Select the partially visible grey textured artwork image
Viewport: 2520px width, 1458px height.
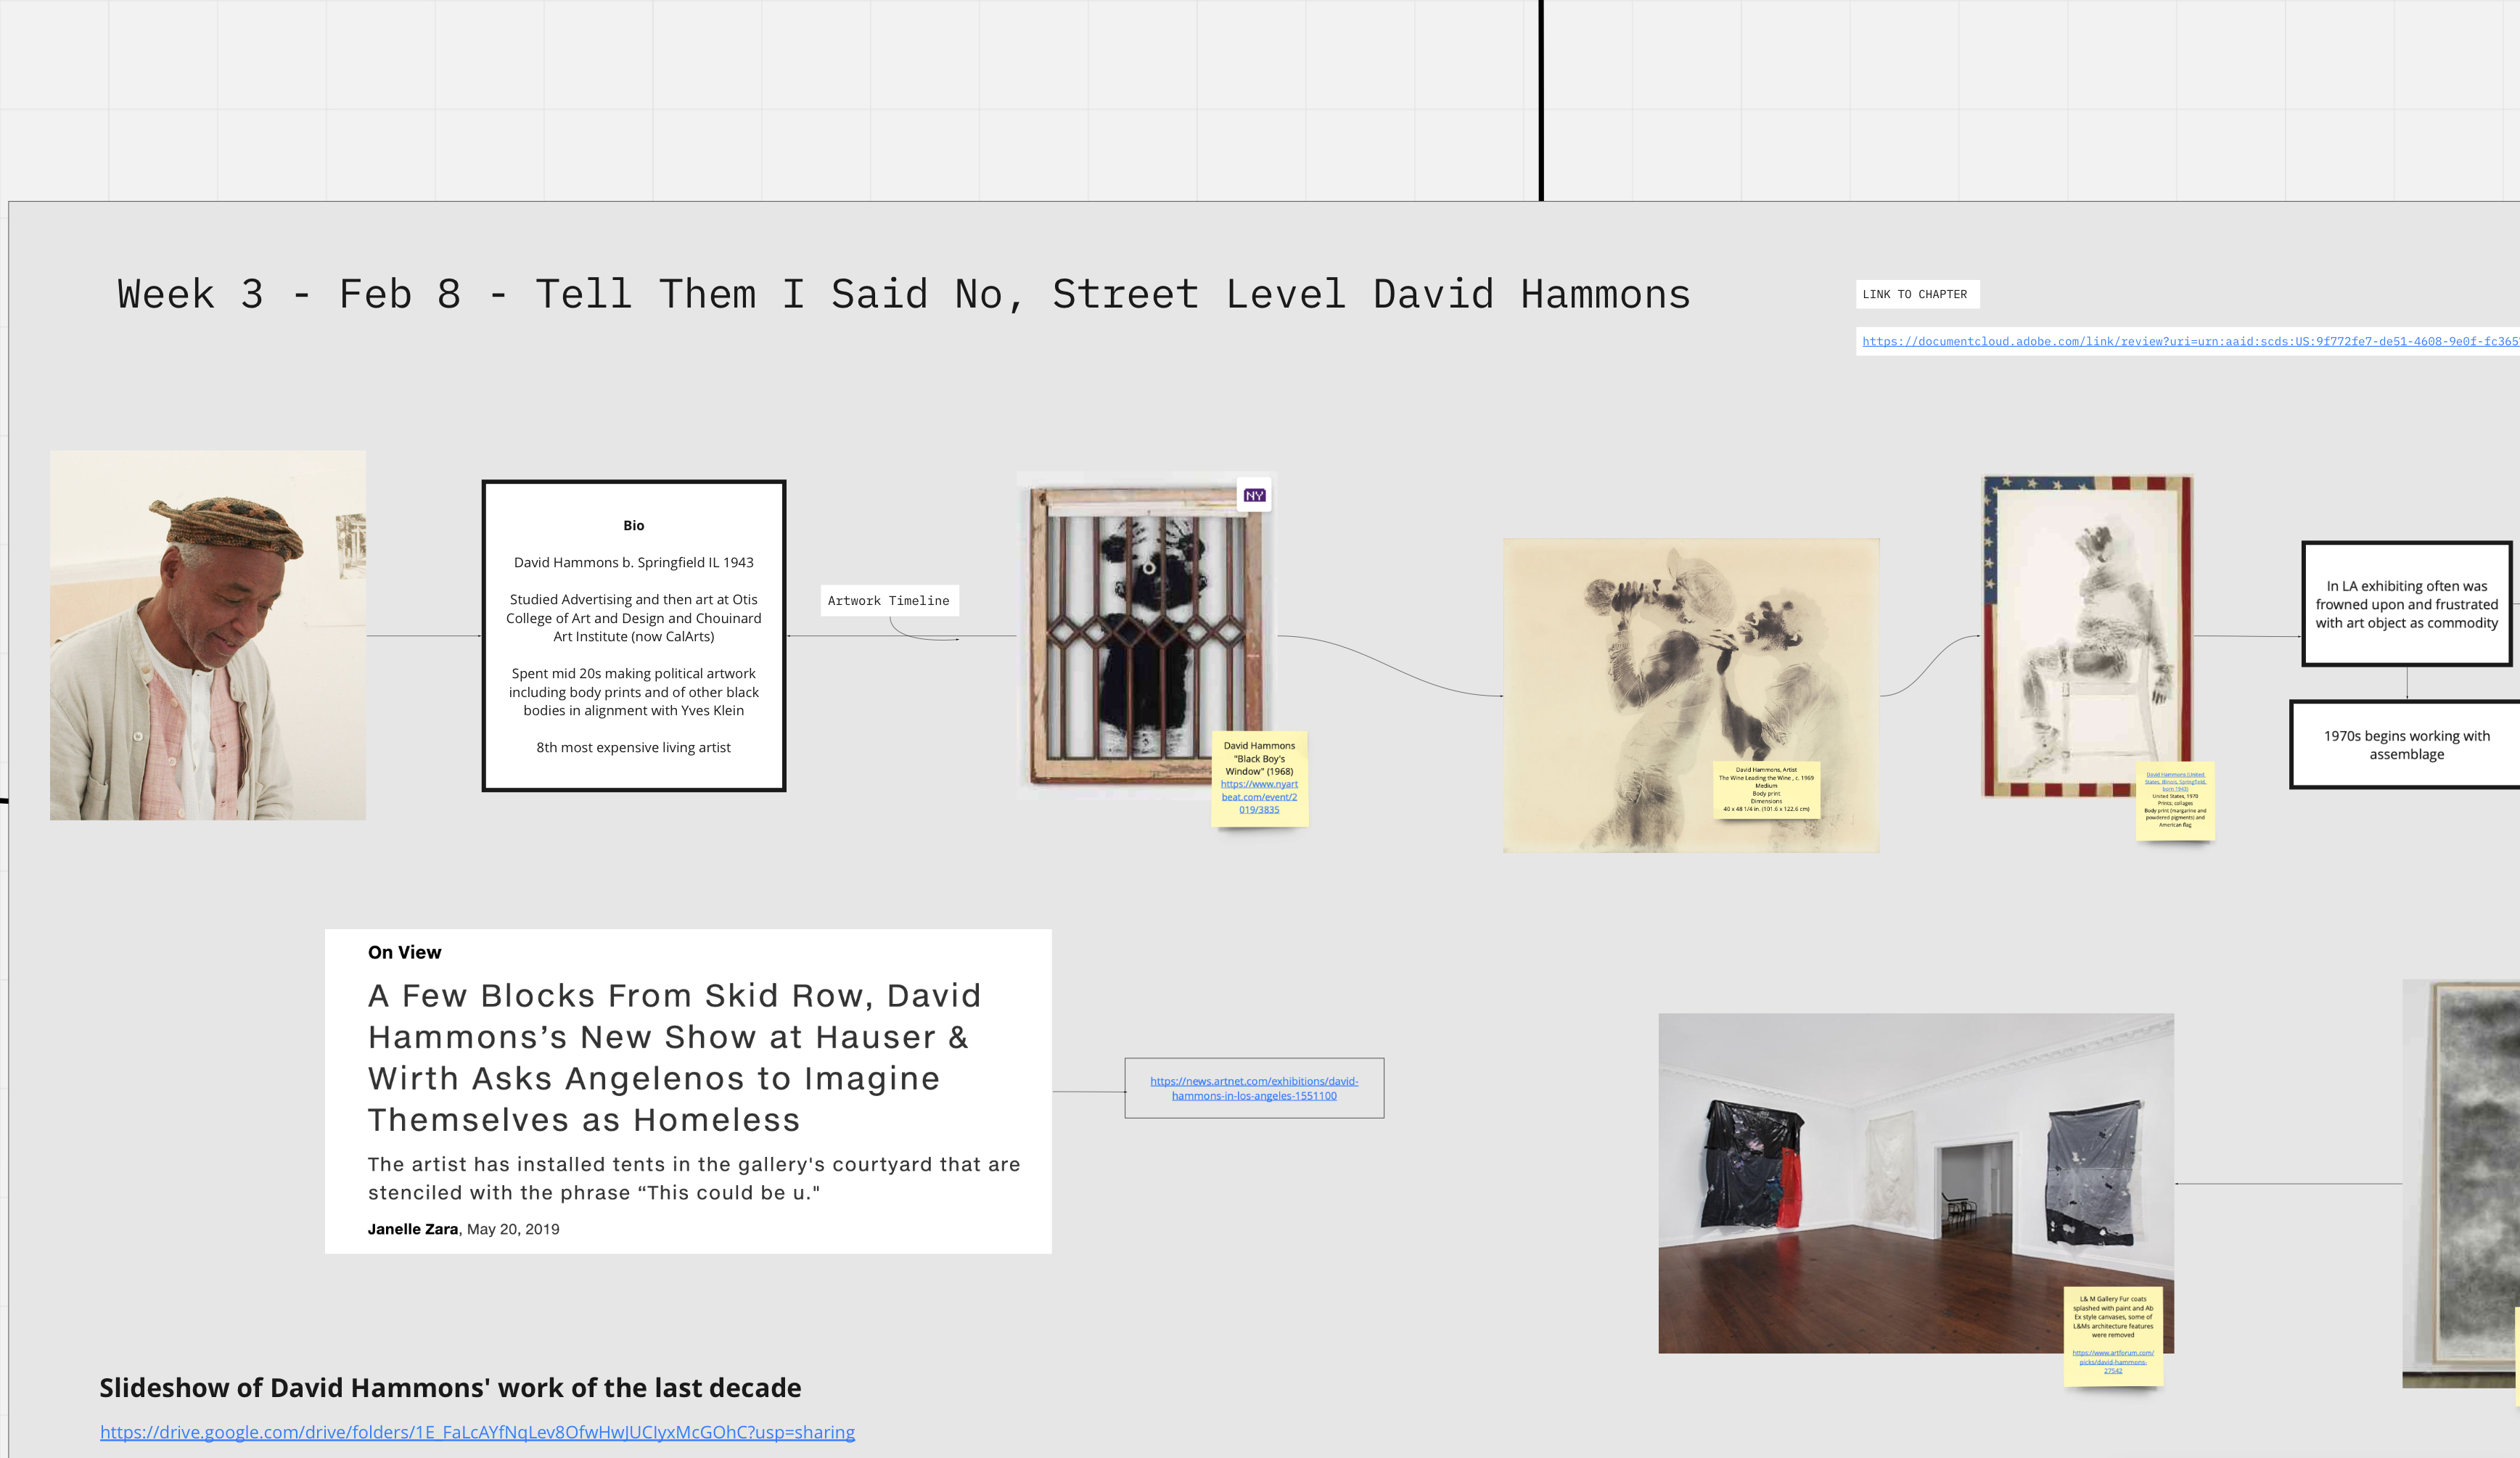pyautogui.click(x=2461, y=1183)
